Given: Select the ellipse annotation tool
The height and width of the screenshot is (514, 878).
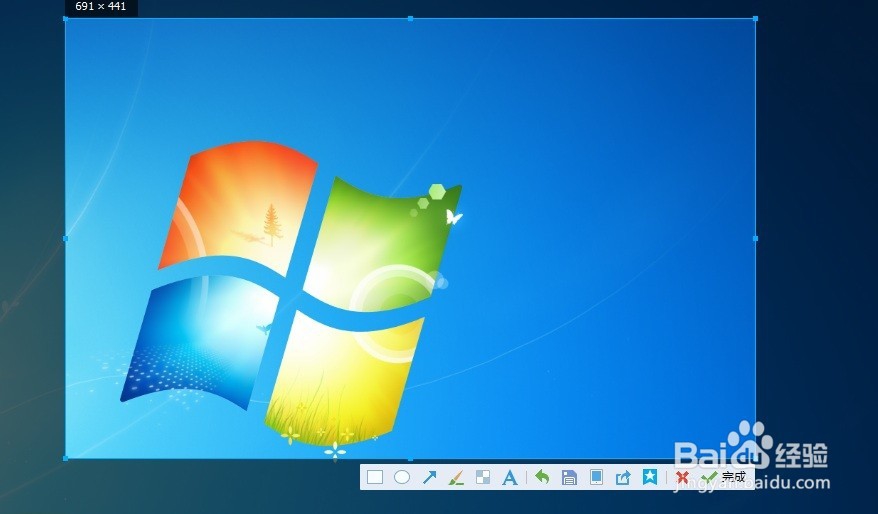Looking at the screenshot, I should pyautogui.click(x=401, y=477).
